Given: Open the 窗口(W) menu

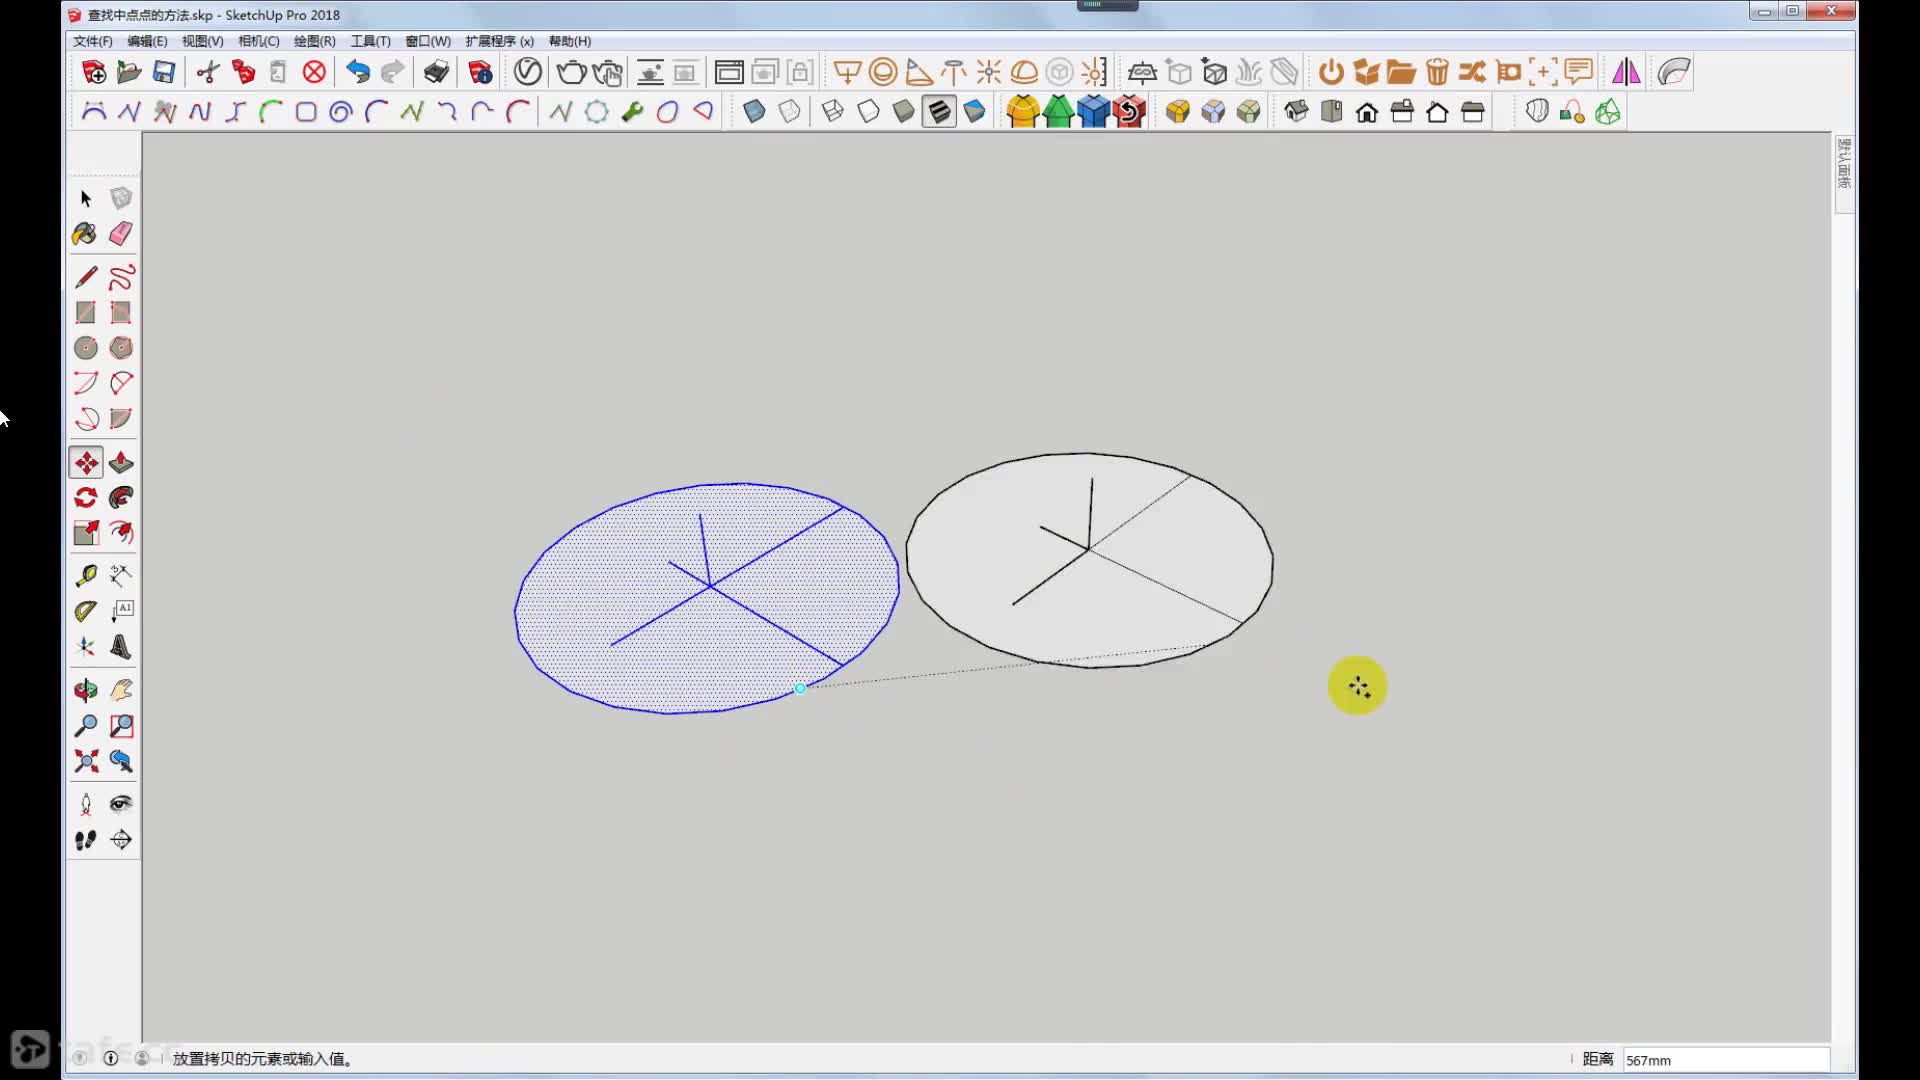Looking at the screenshot, I should tap(428, 41).
